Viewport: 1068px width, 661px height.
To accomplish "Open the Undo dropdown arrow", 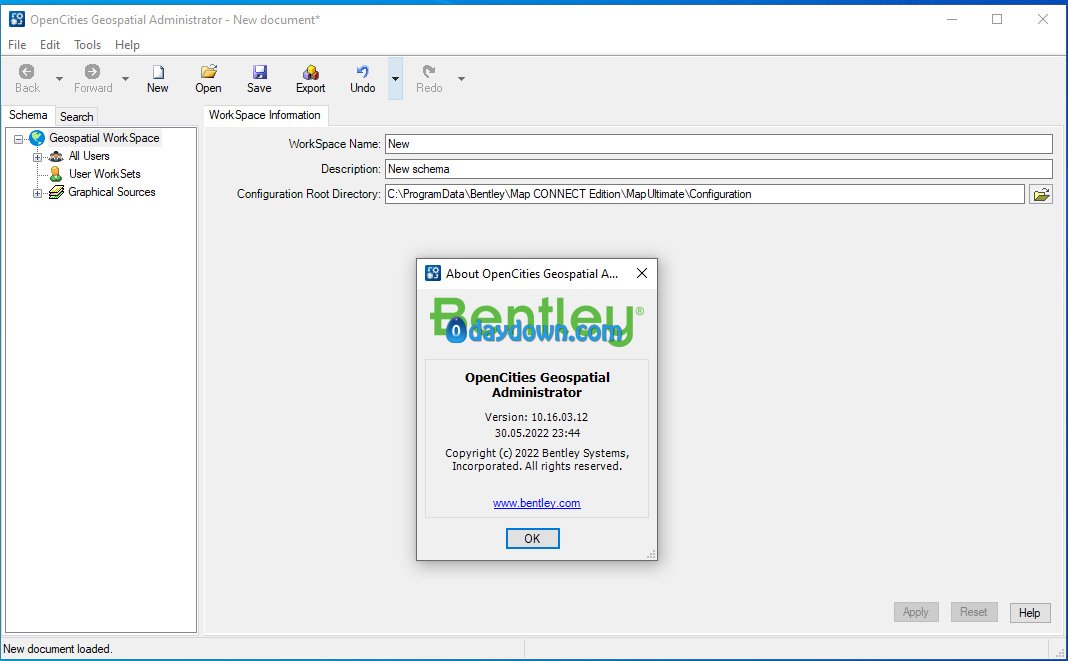I will pos(395,79).
